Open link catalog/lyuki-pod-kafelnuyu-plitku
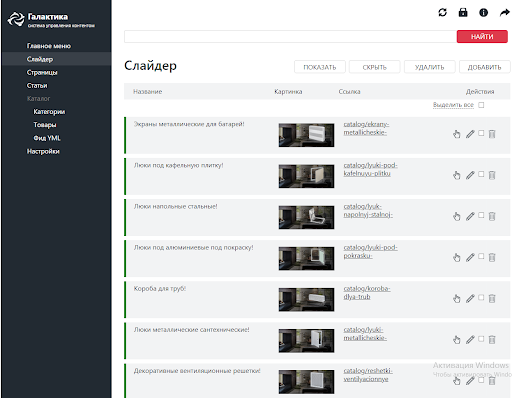Viewport: 512px width, 398px height. click(x=370, y=169)
